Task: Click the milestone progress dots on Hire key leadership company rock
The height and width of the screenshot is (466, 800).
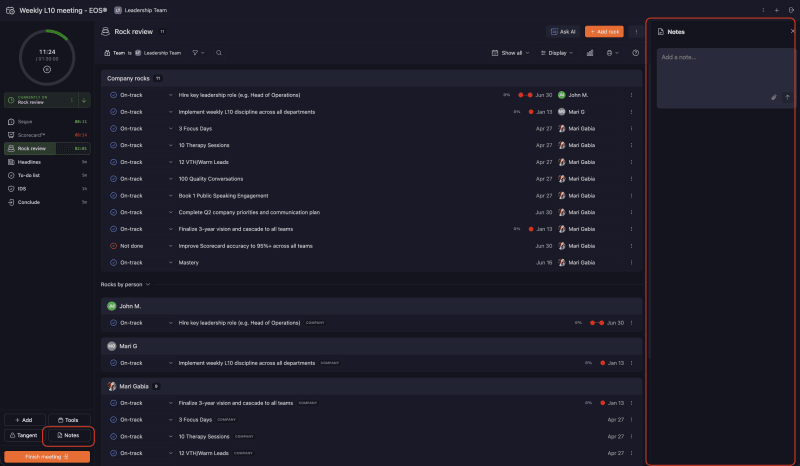Action: point(525,95)
